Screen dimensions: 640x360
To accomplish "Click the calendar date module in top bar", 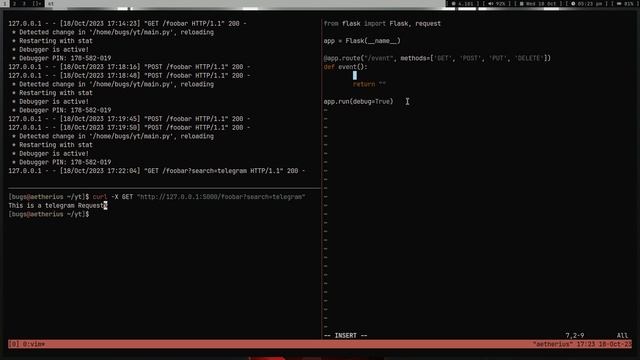I will pyautogui.click(x=538, y=4).
